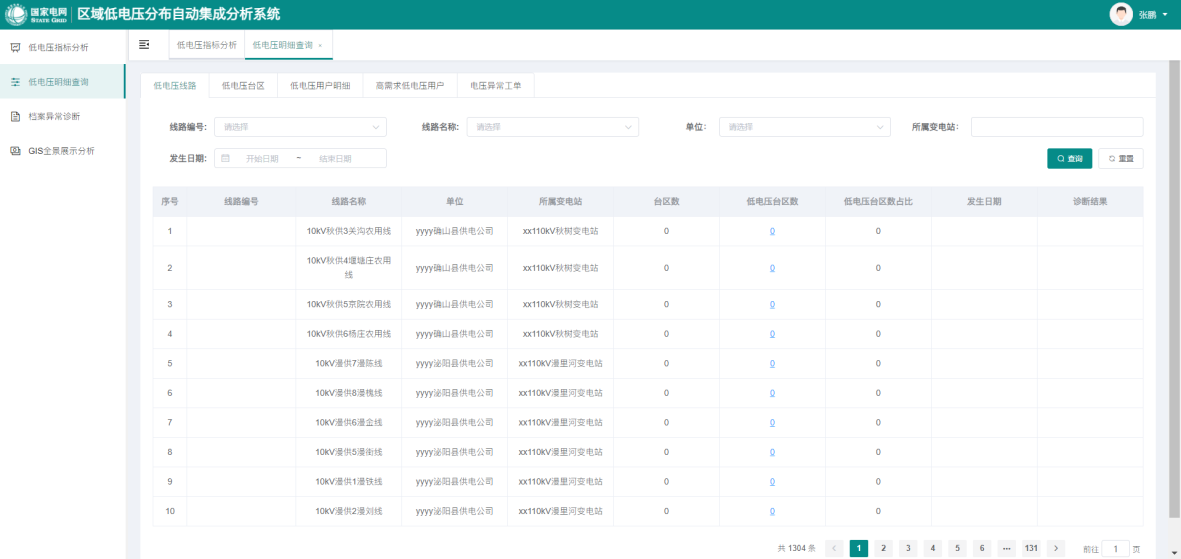Select the 低电压台区 sub-tab
This screenshot has width=1181, height=559.
tap(243, 86)
